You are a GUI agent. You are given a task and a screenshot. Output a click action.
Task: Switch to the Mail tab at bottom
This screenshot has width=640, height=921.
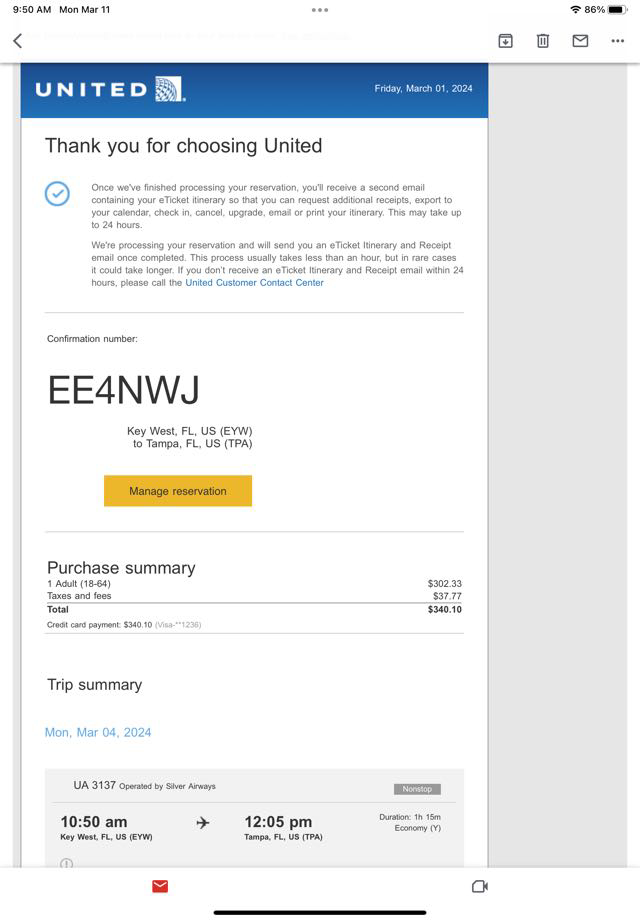(160, 886)
